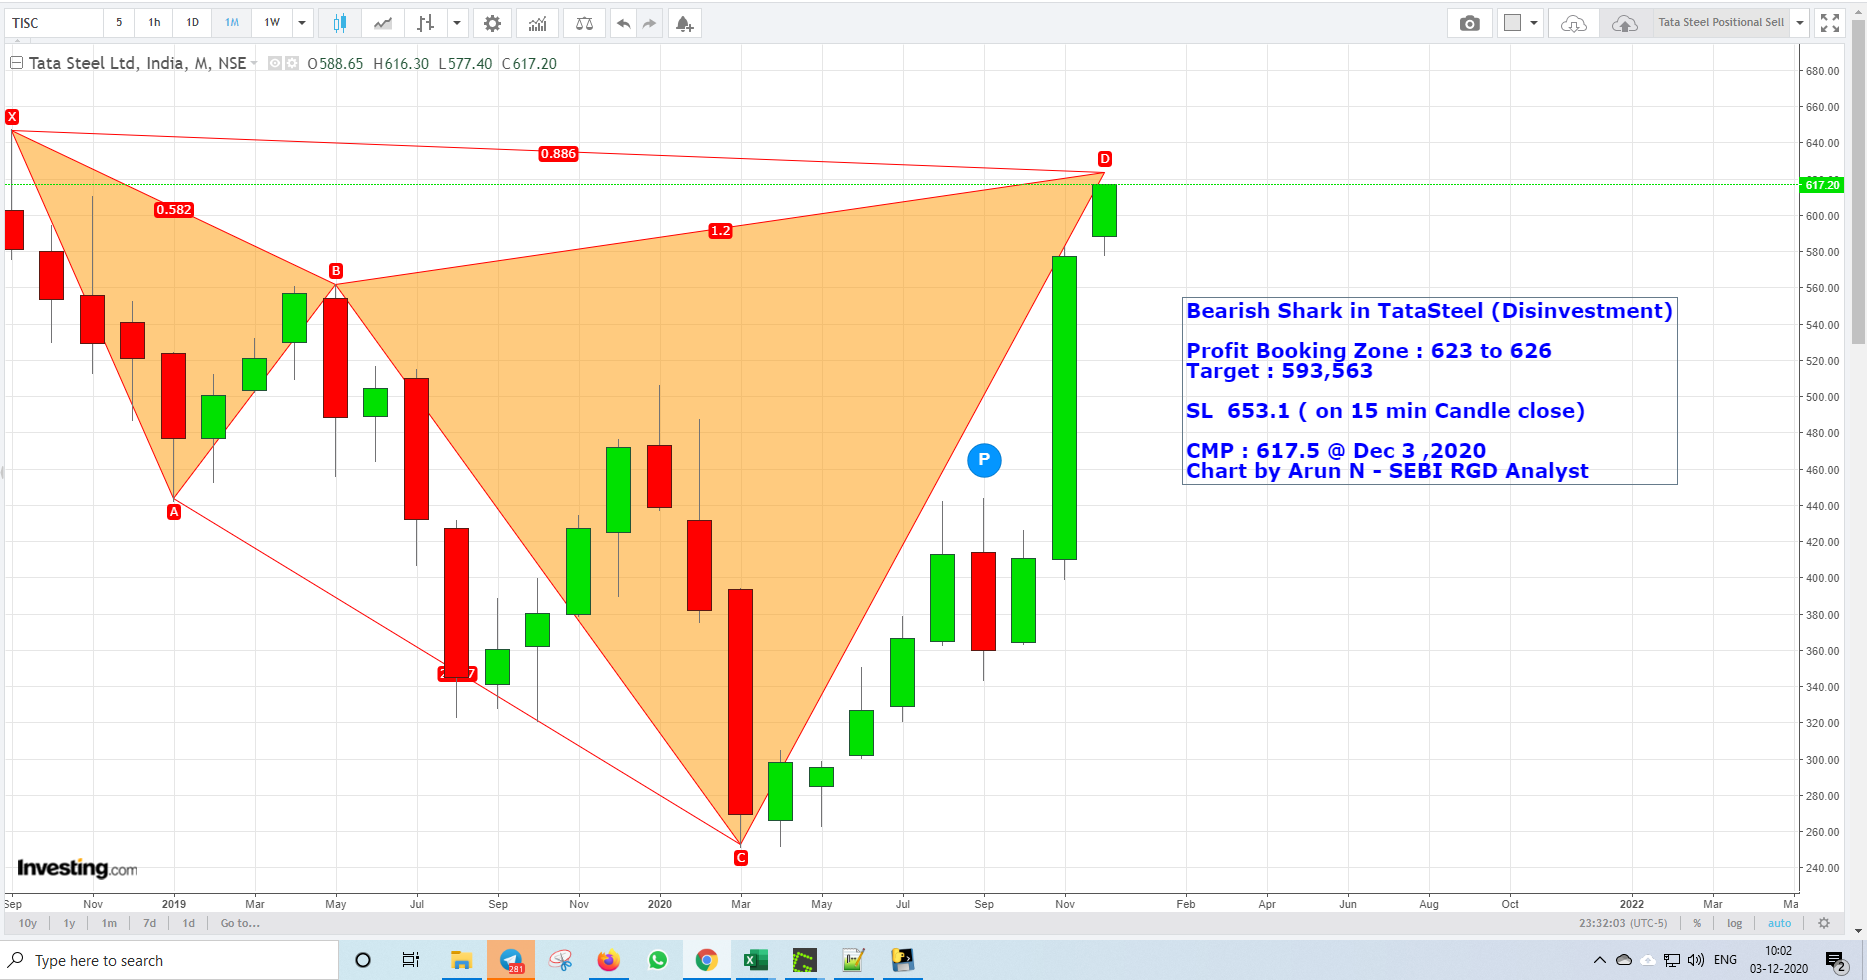This screenshot has width=1867, height=980.
Task: Select the candlestick chart type
Action: (x=339, y=22)
